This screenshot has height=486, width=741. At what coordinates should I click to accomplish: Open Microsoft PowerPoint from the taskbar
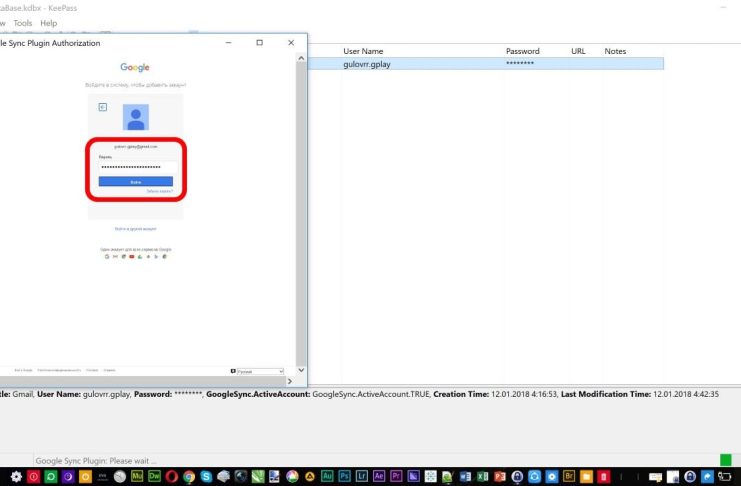pos(500,477)
